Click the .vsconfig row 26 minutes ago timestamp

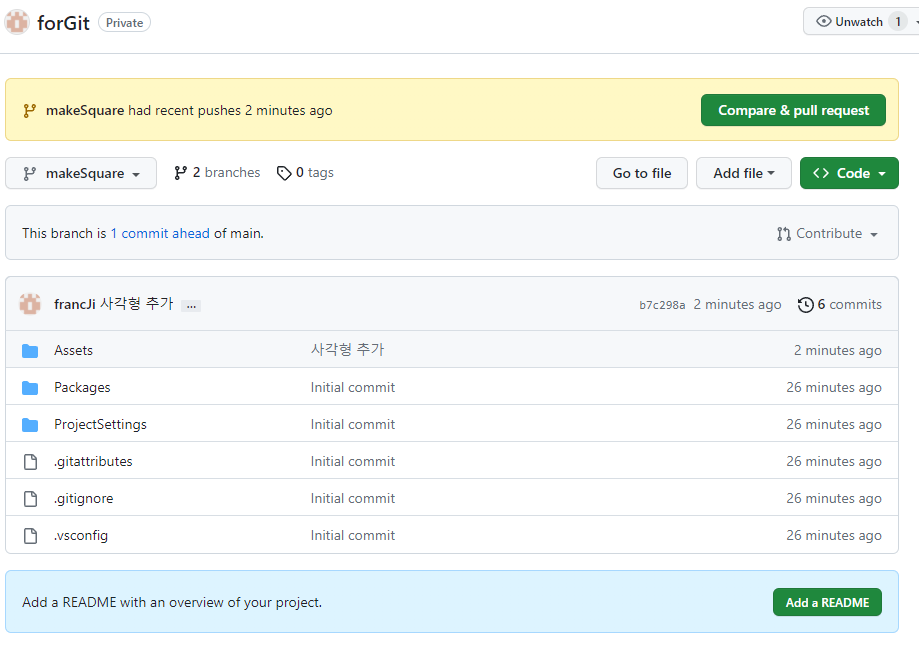[x=834, y=535]
